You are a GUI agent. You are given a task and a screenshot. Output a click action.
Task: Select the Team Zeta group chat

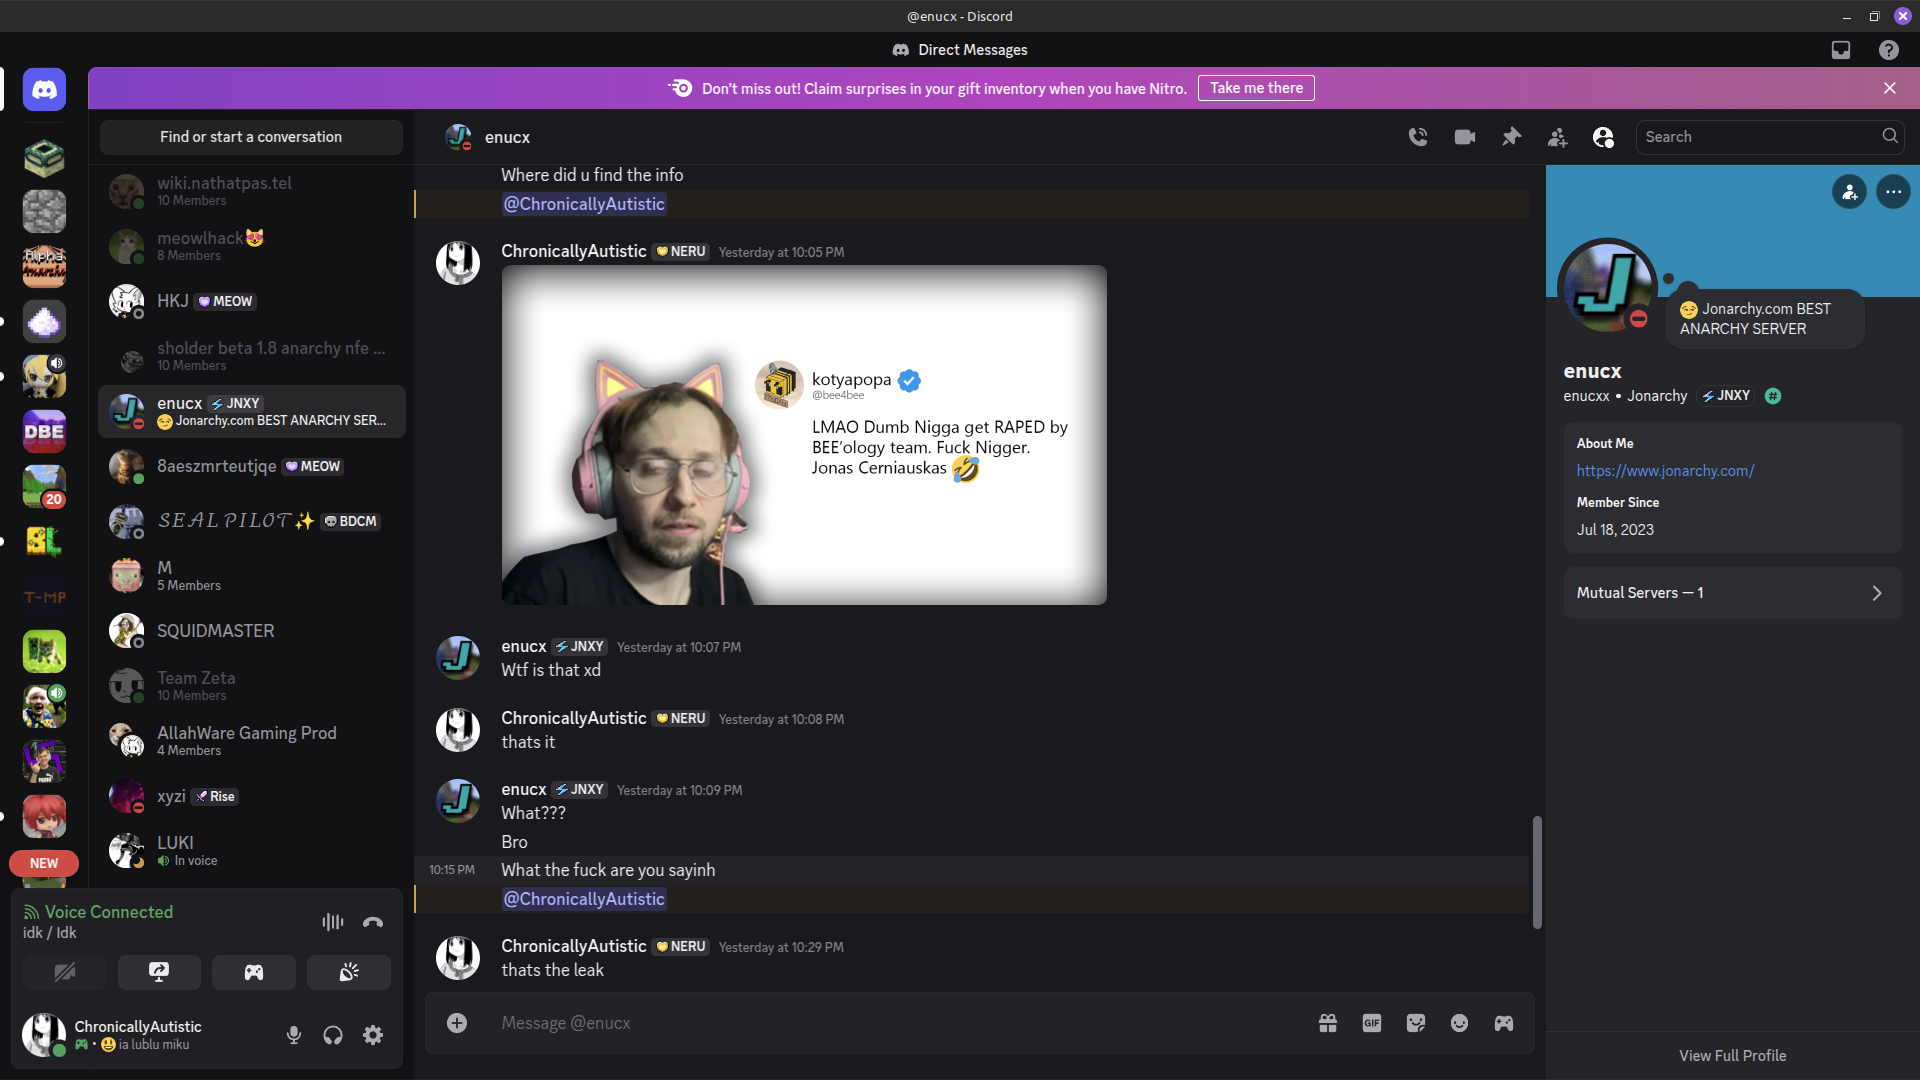(x=252, y=686)
